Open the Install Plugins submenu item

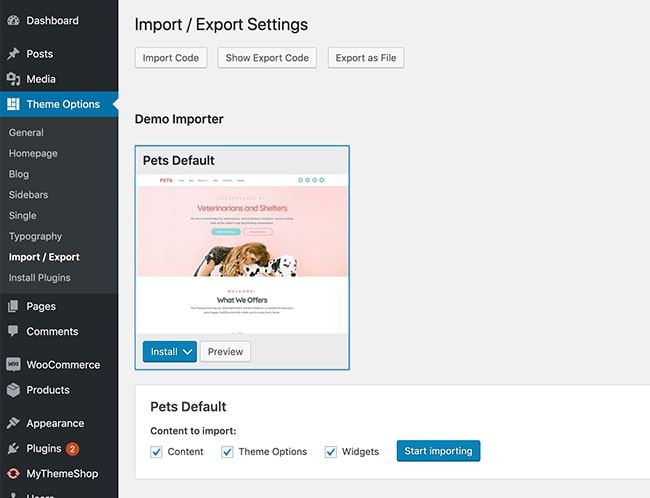pos(39,278)
